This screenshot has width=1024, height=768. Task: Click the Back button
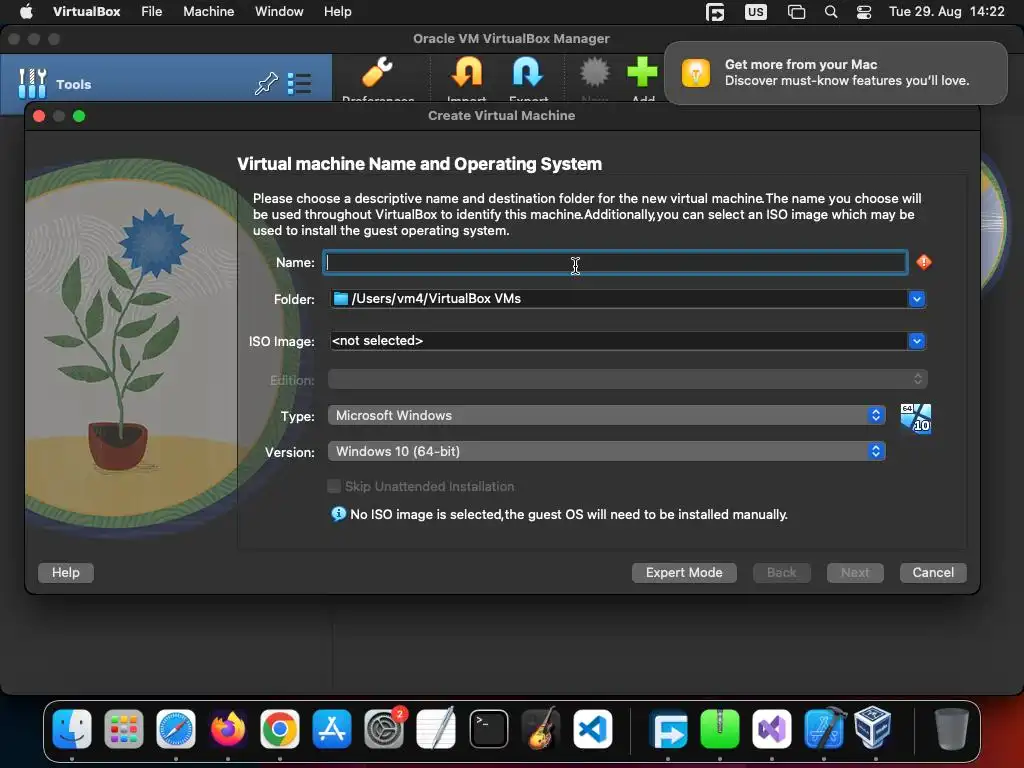782,573
